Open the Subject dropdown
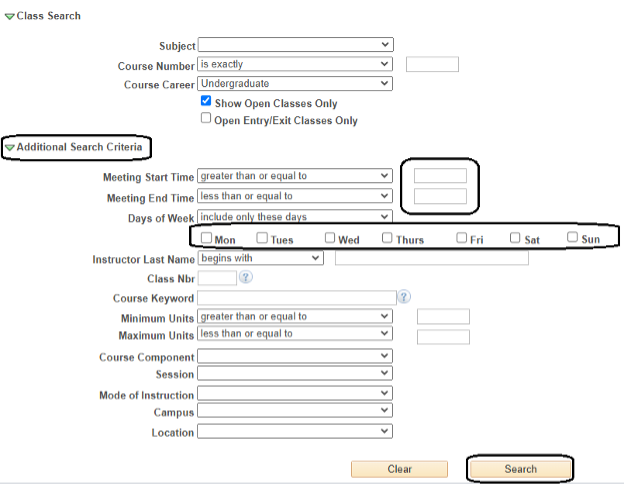Viewport: 624px width, 488px height. (x=295, y=45)
